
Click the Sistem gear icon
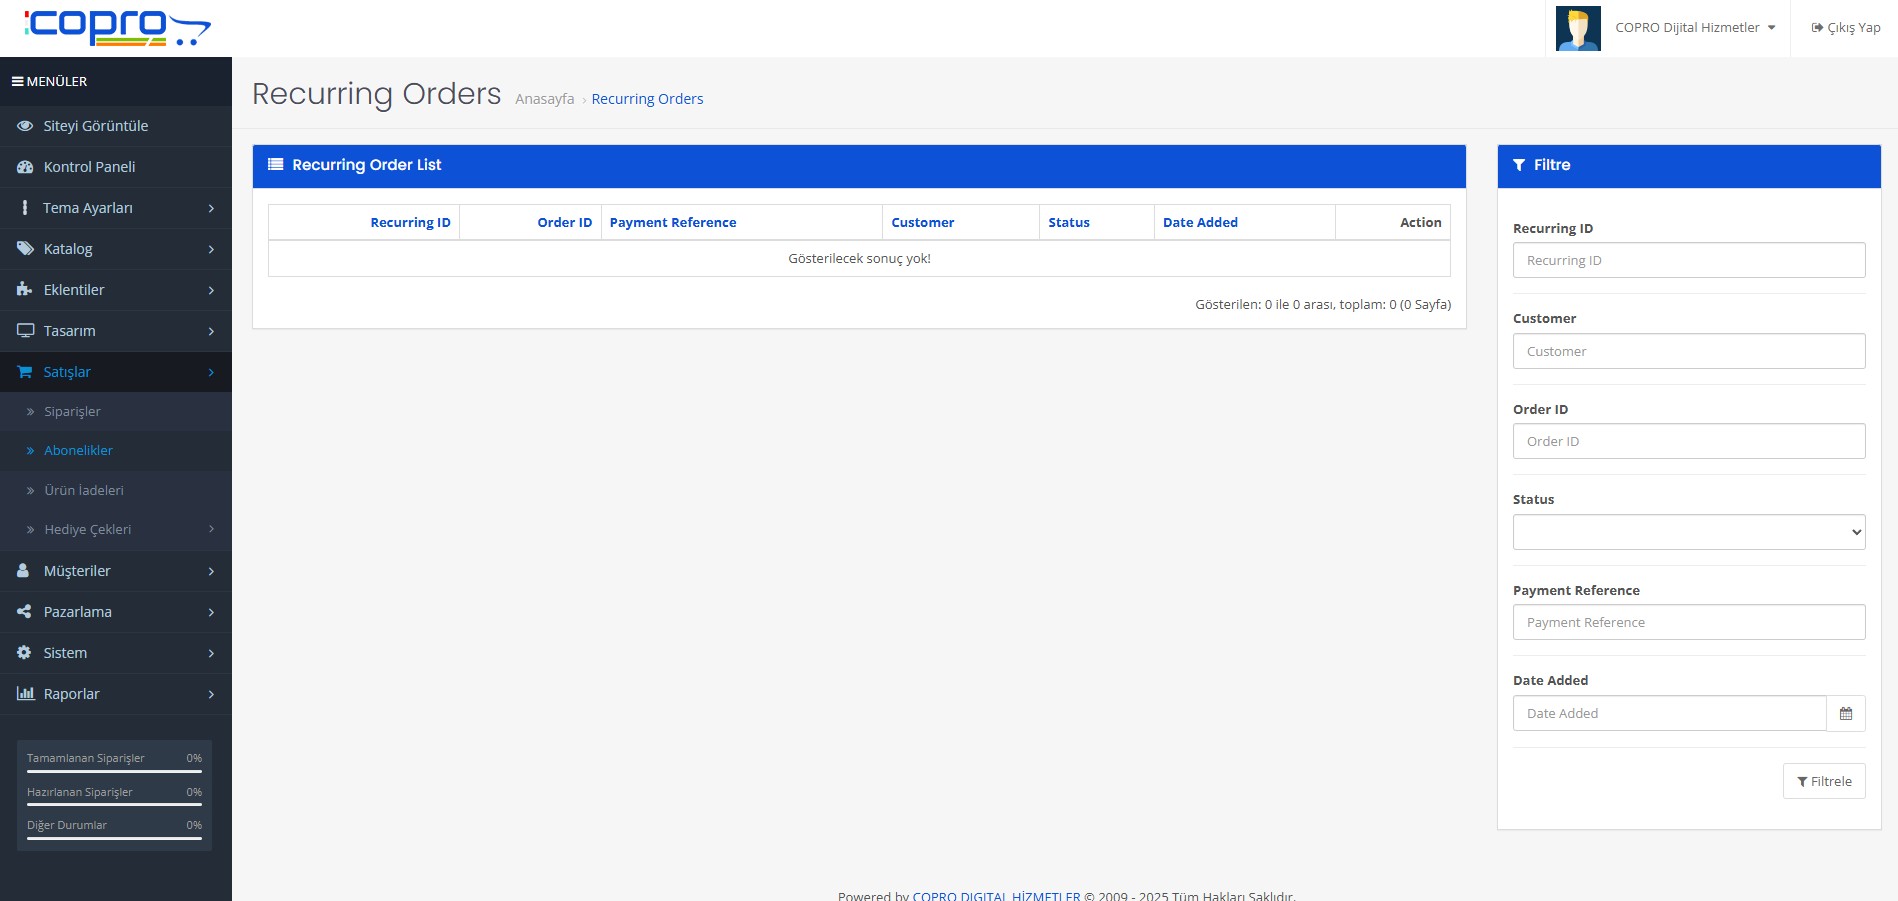(x=25, y=653)
